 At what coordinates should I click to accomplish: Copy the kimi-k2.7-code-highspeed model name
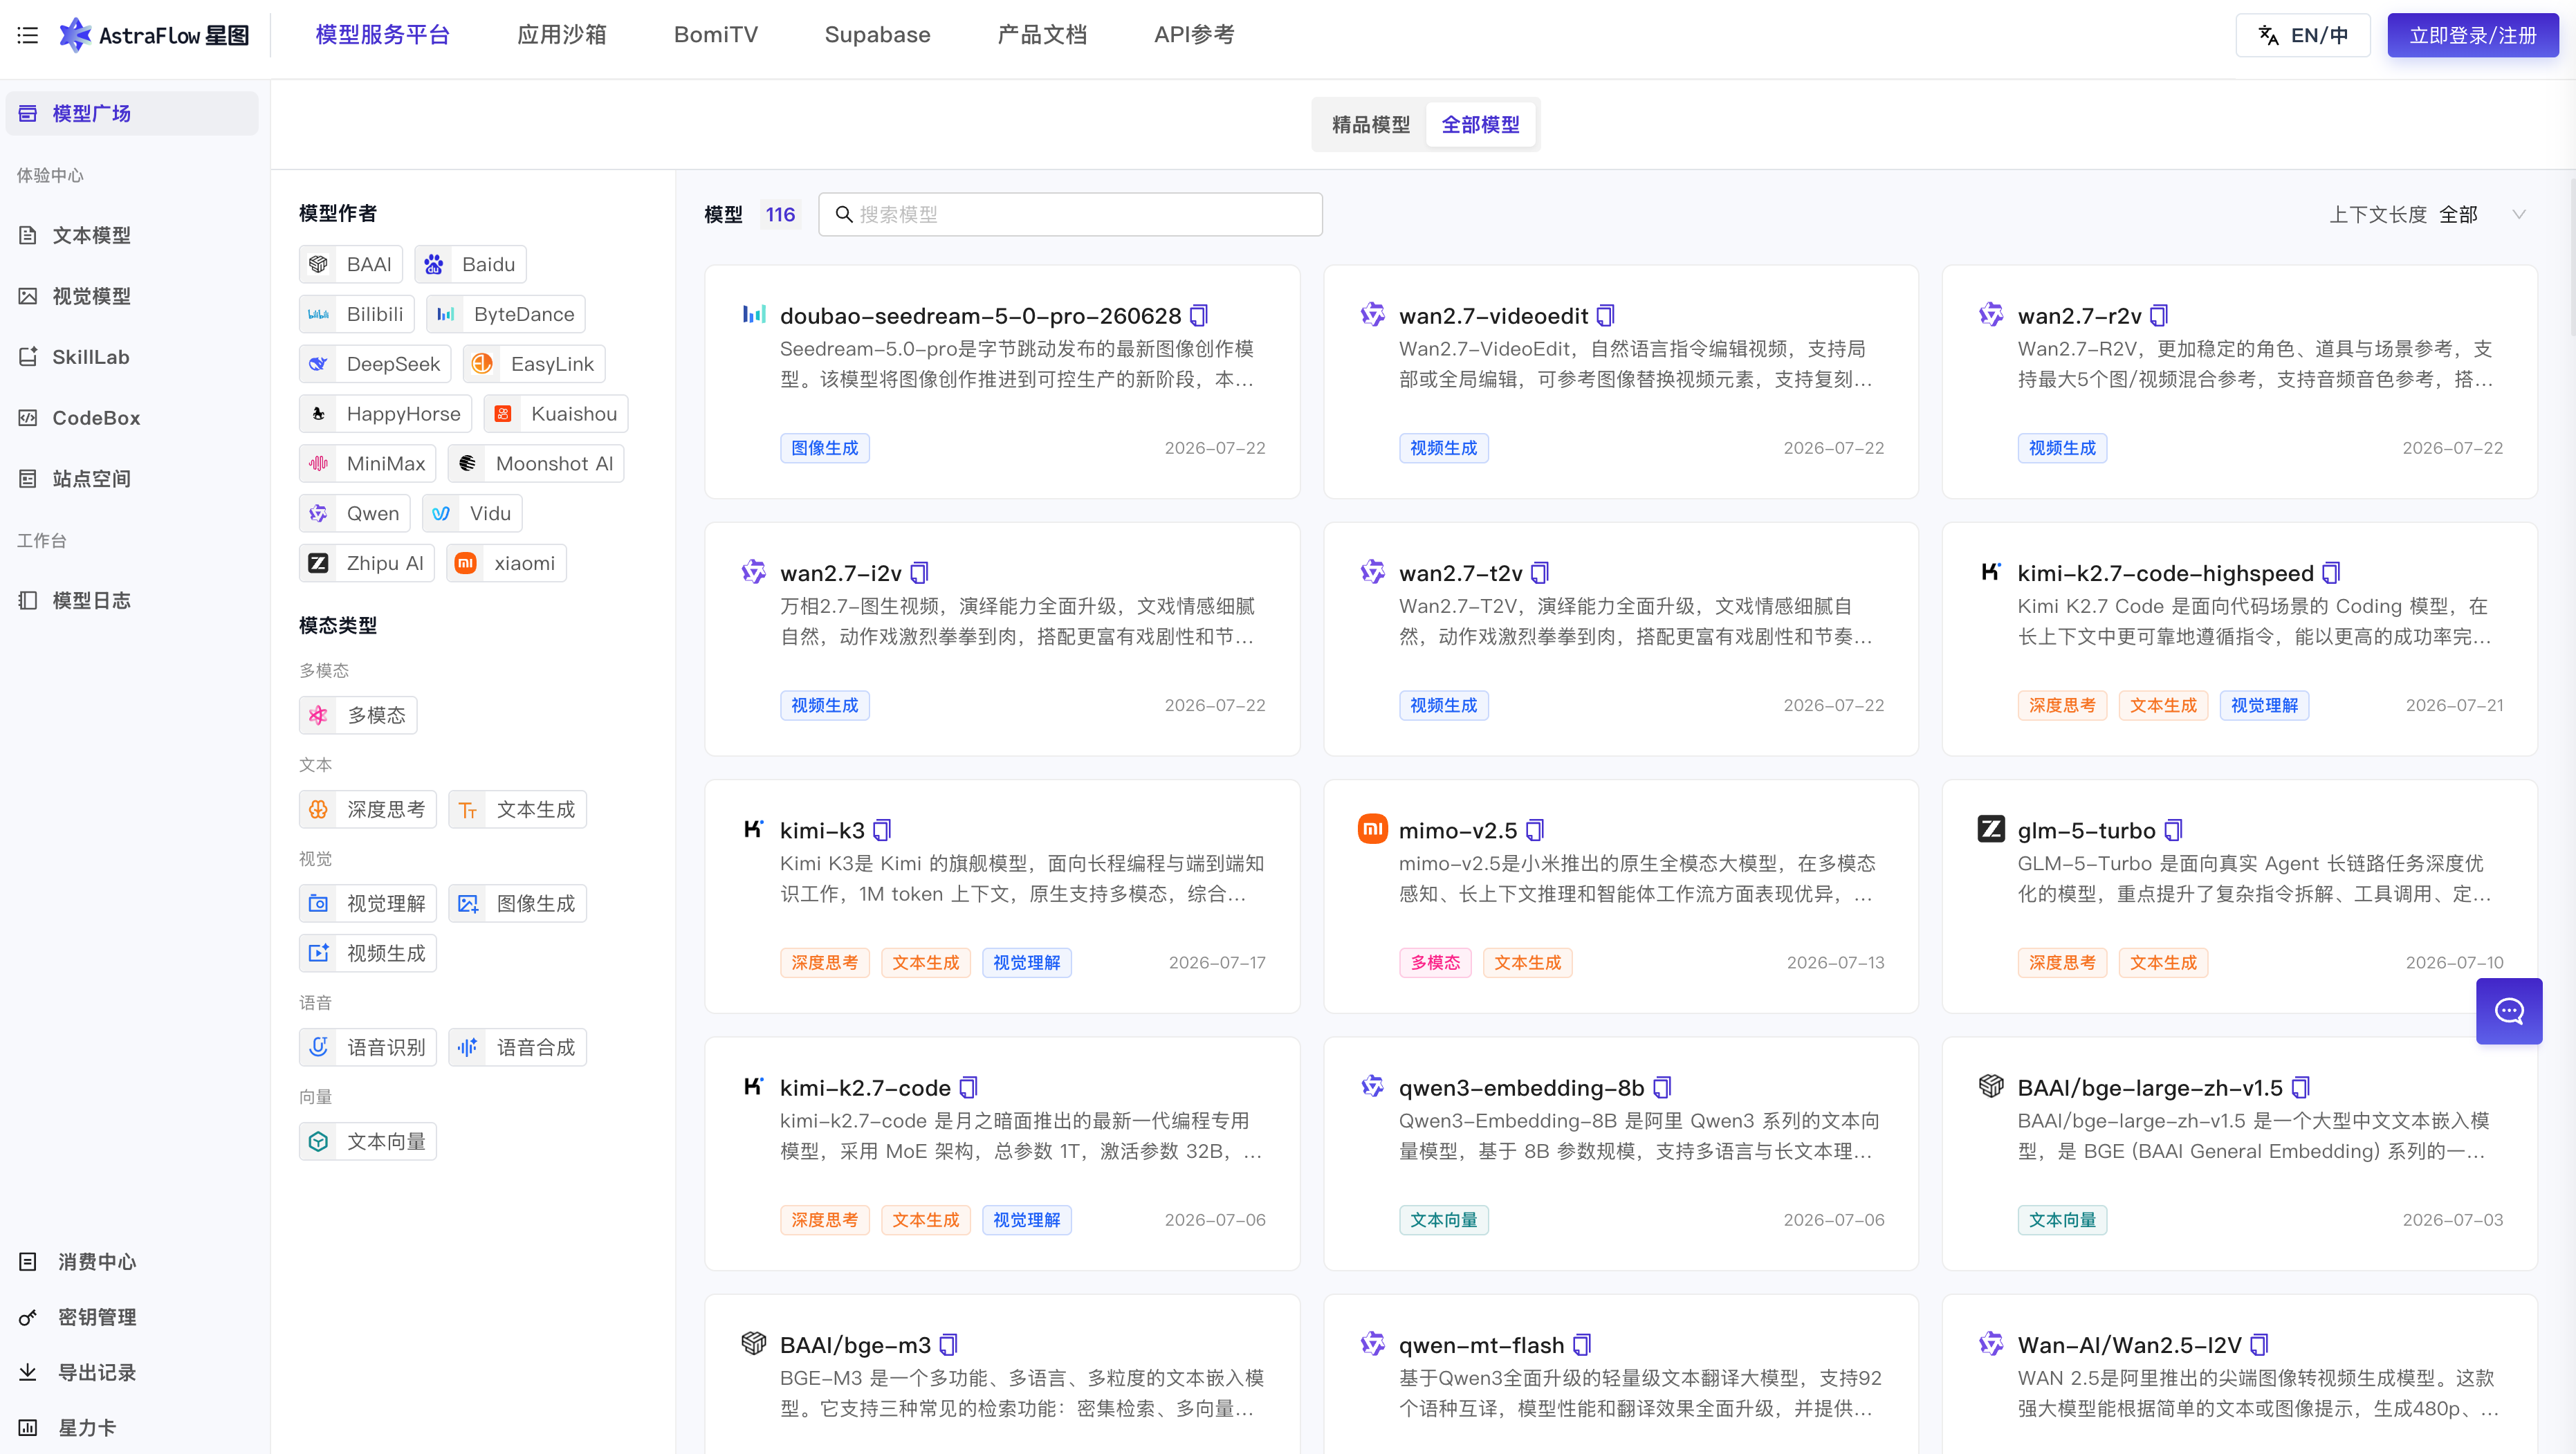pos(2331,573)
